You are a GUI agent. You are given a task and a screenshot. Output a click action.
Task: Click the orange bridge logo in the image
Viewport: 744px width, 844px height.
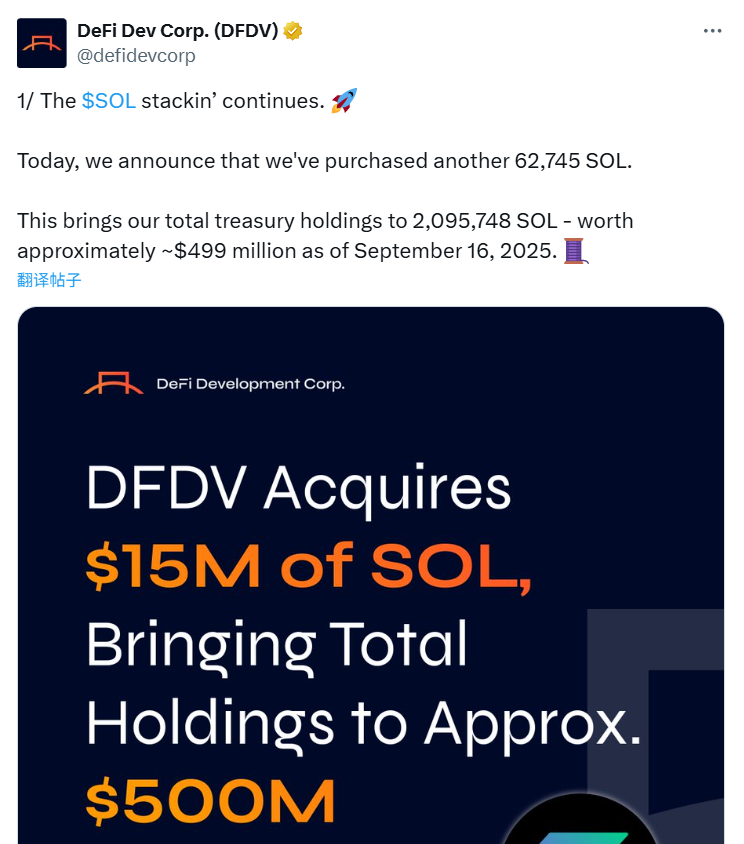tap(113, 383)
